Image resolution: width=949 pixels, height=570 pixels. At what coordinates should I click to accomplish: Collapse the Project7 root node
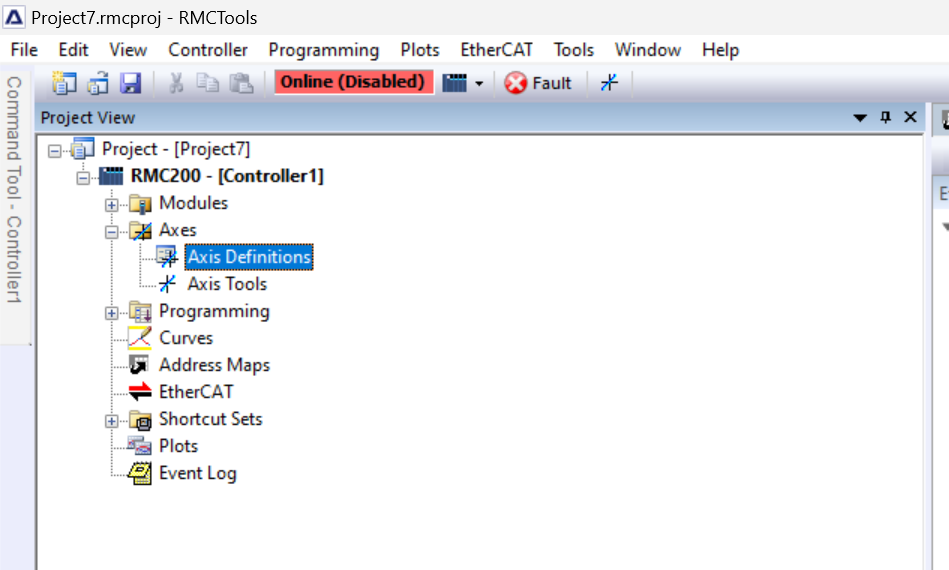54,151
